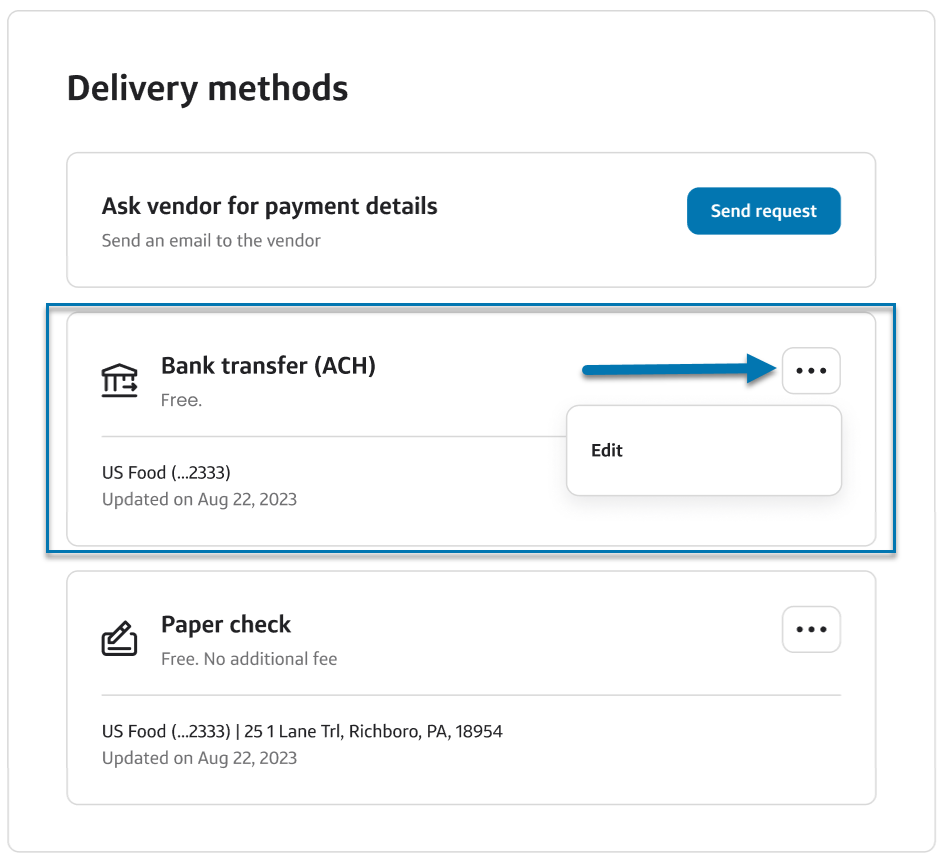The height and width of the screenshot is (855, 945).
Task: Click the paper check pen icon
Action: 120,639
